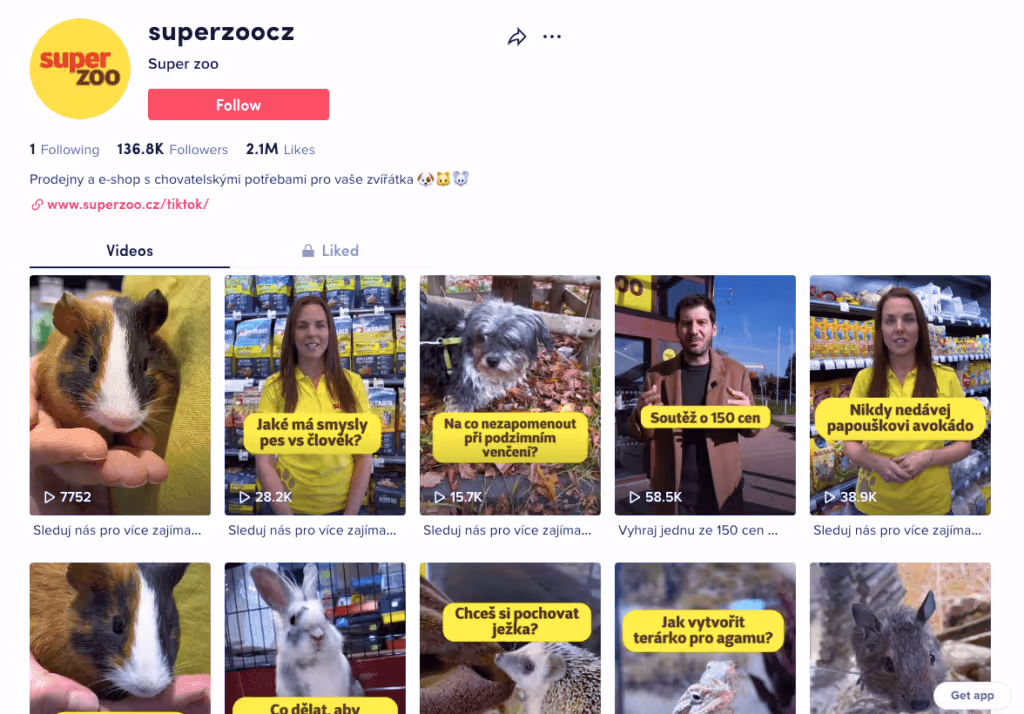The image size is (1024, 714).
Task: Click play icon on 7752 views video
Action: click(x=49, y=497)
